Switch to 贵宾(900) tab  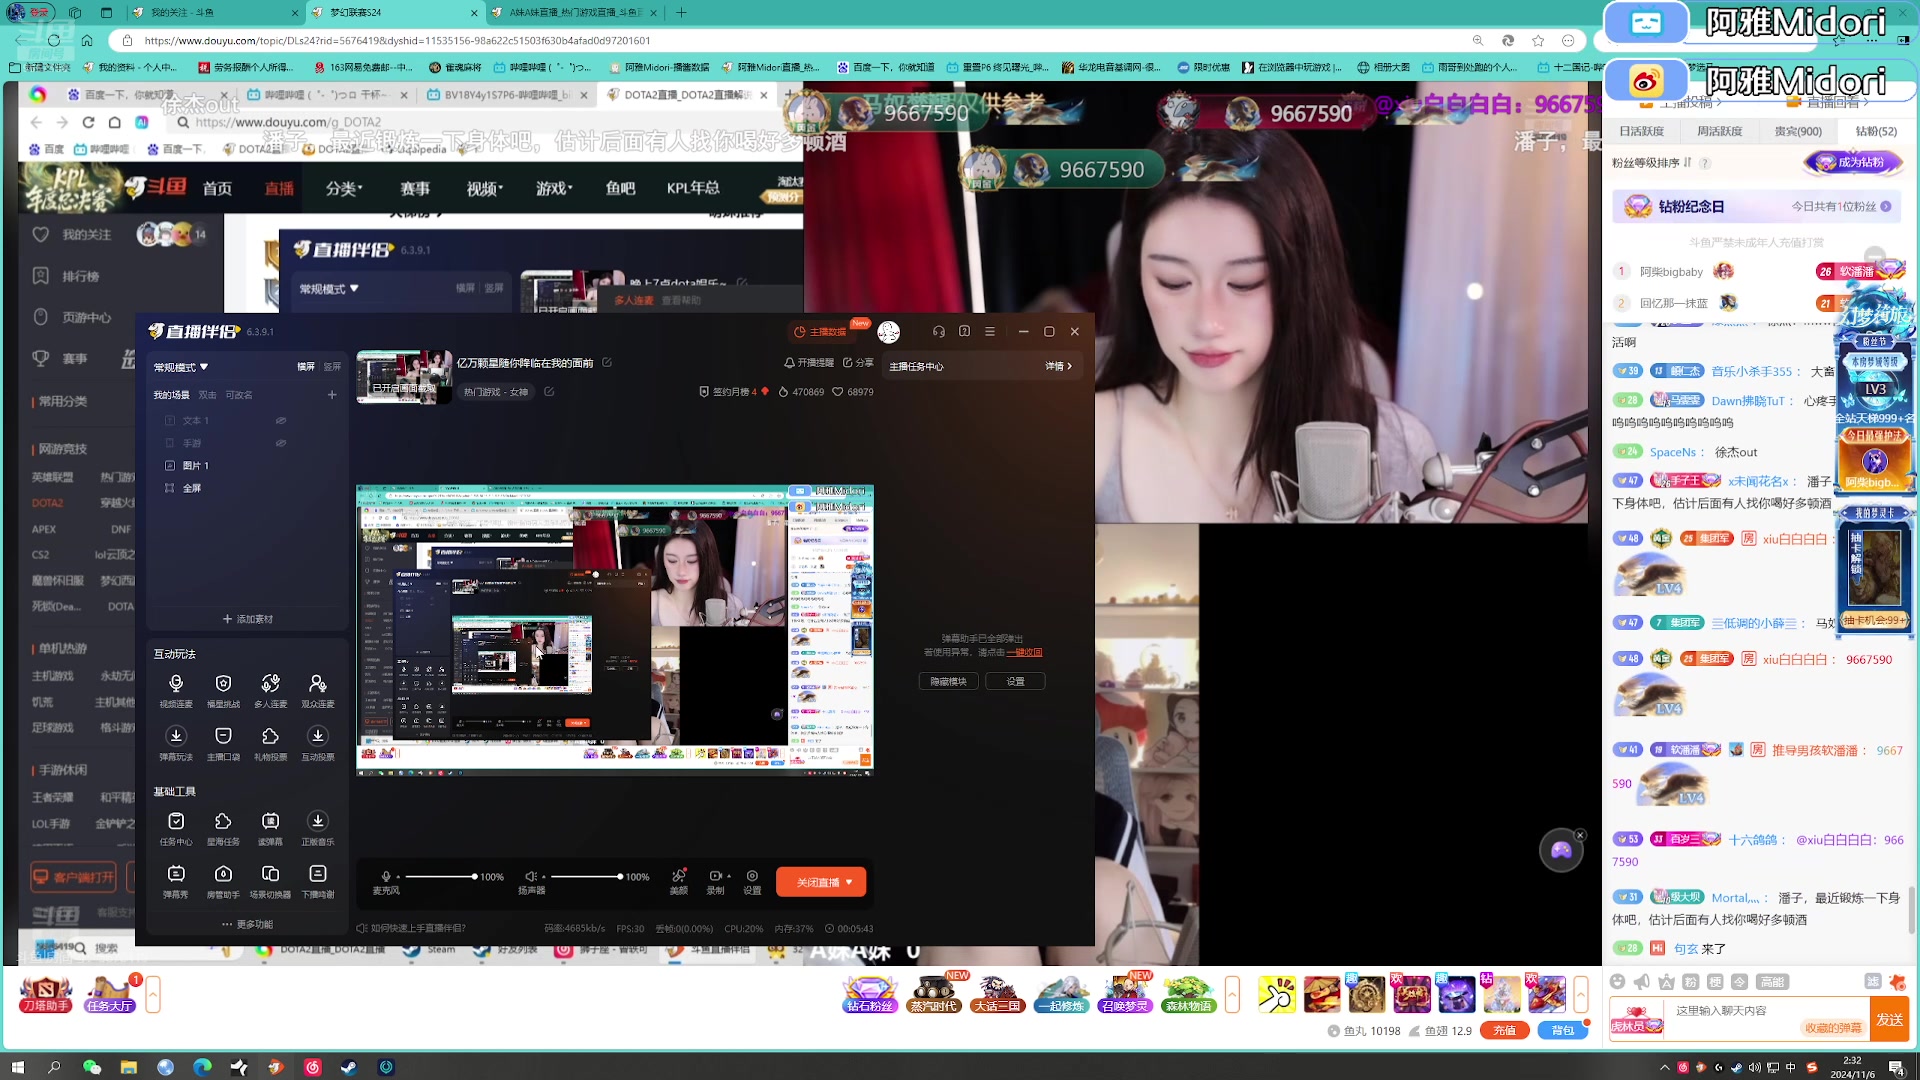click(1798, 131)
